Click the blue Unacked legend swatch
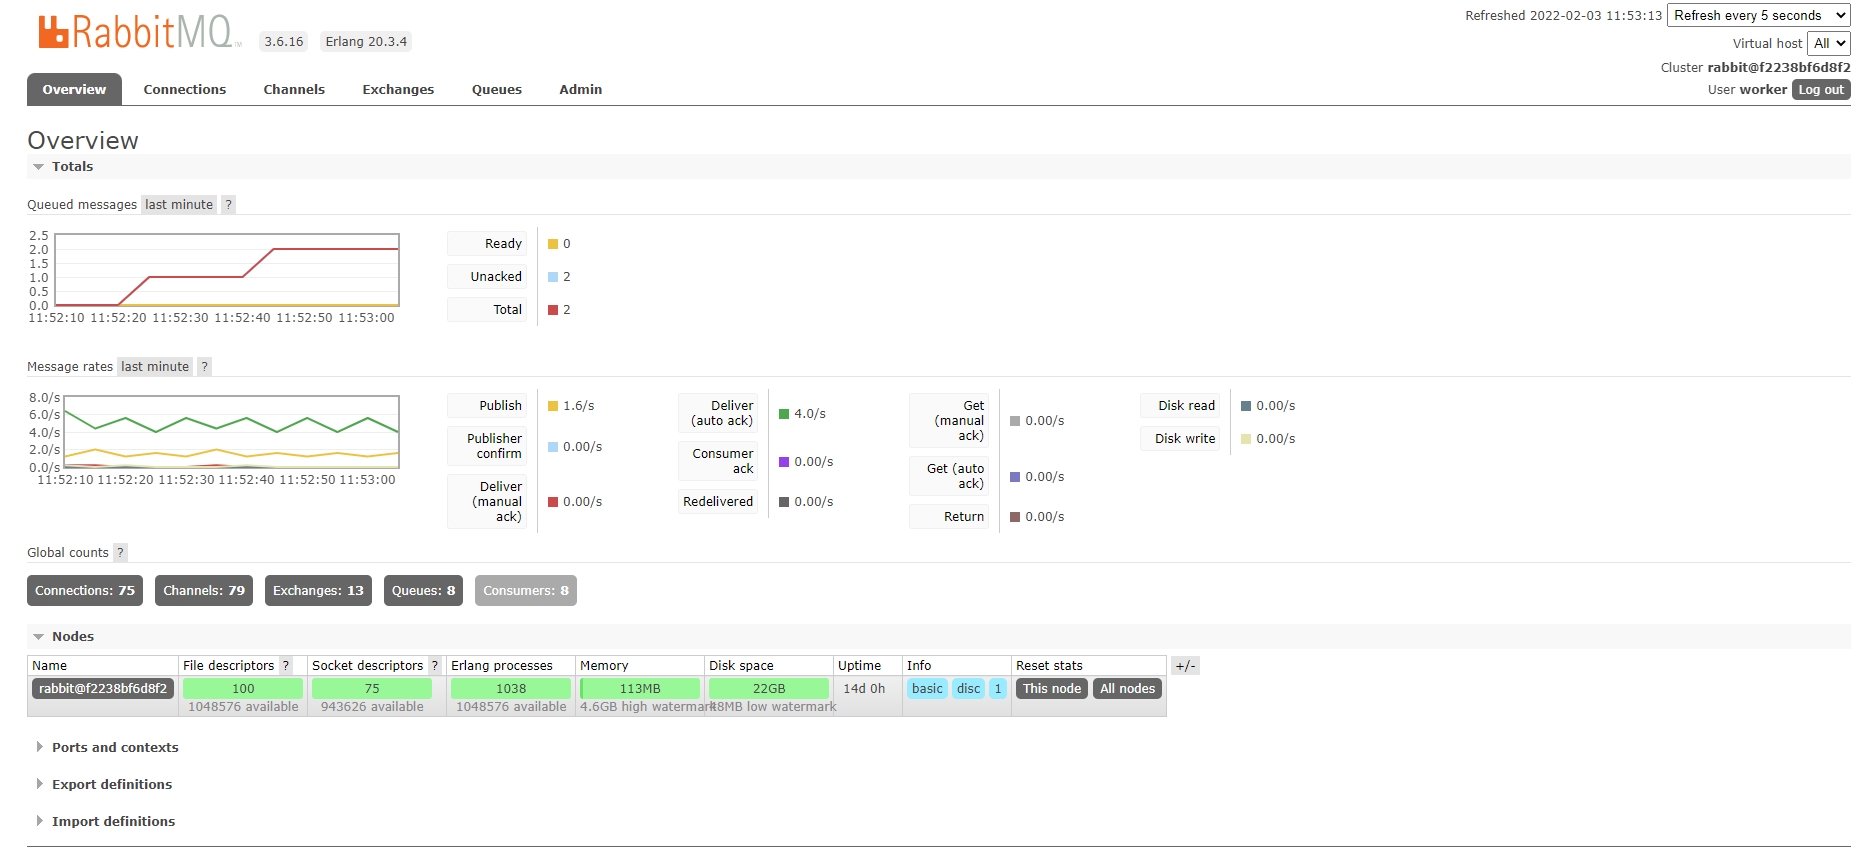The width and height of the screenshot is (1854, 847). point(552,277)
